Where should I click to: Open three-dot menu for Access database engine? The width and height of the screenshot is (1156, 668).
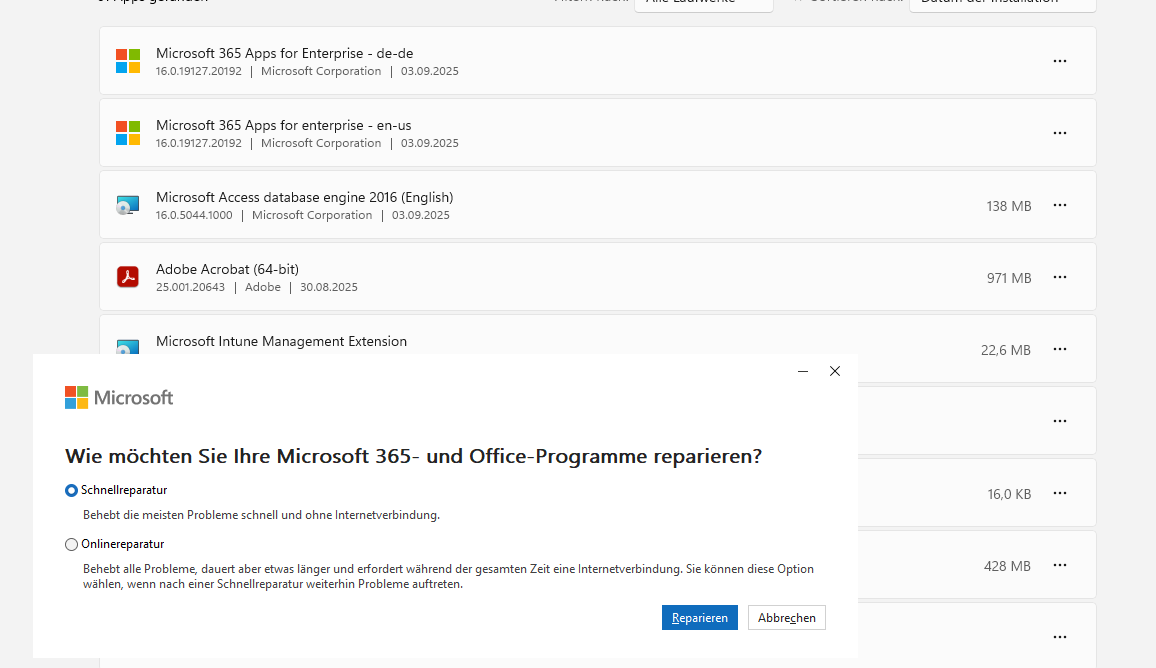(x=1059, y=205)
